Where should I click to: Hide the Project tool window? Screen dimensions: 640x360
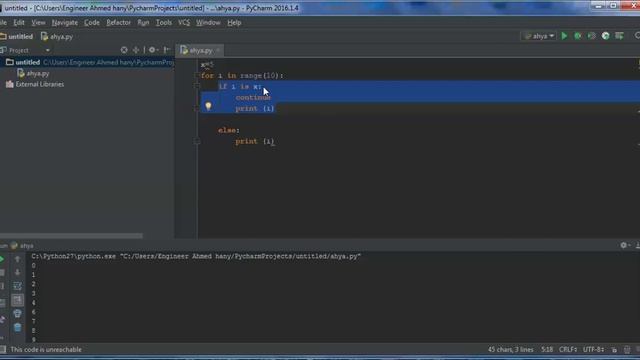click(167, 50)
